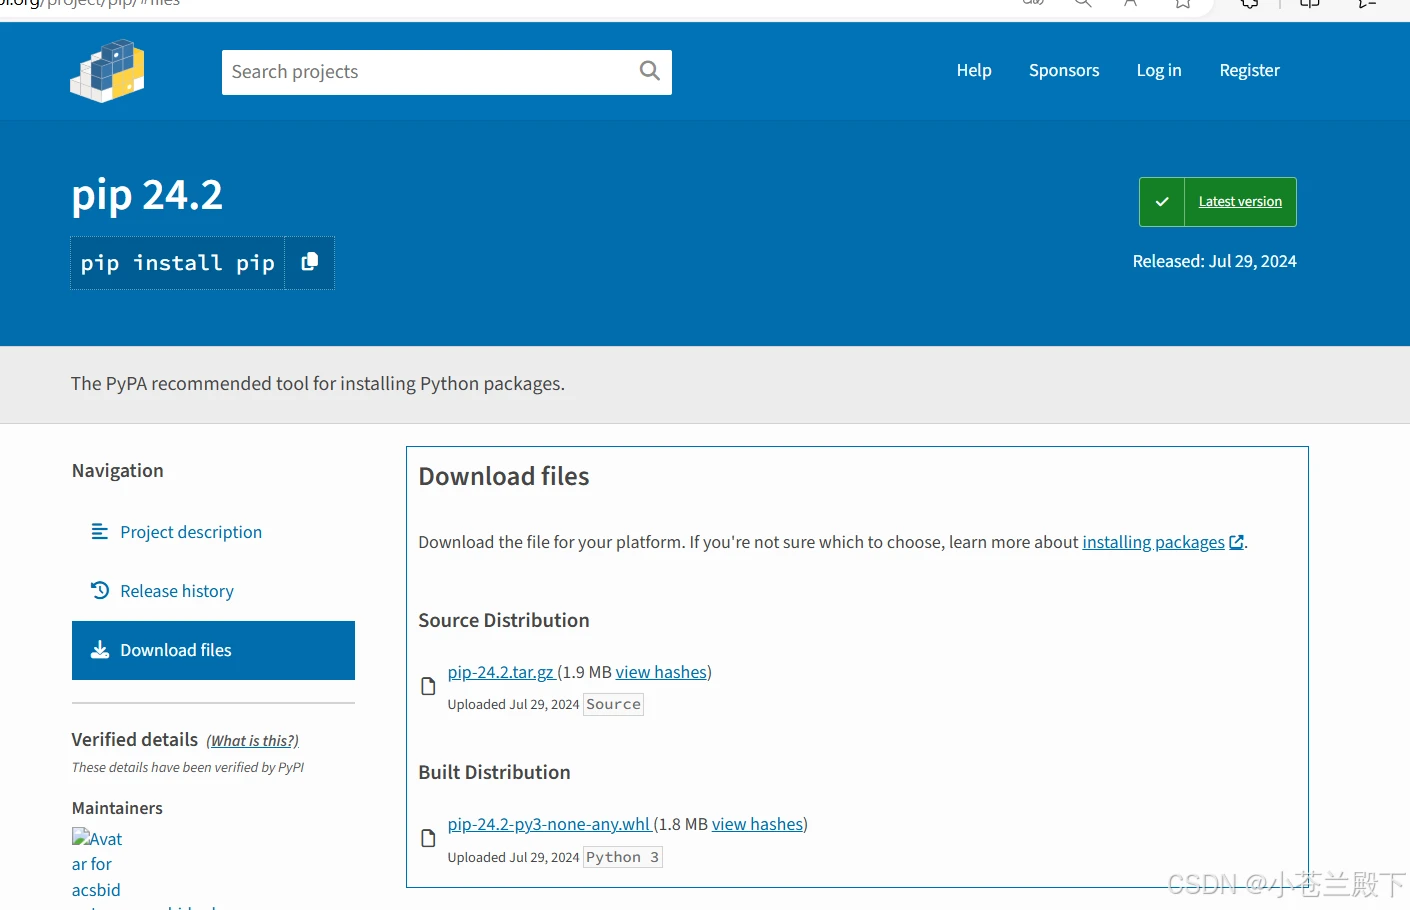The height and width of the screenshot is (910, 1410).
Task: Click the What is this? link
Action: point(252,741)
